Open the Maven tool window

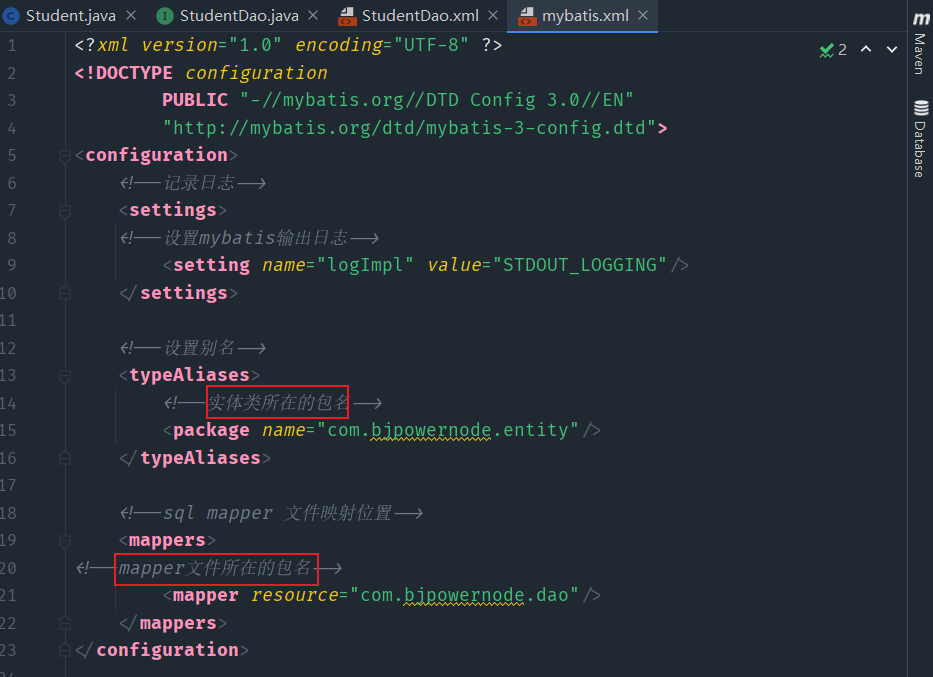point(920,44)
